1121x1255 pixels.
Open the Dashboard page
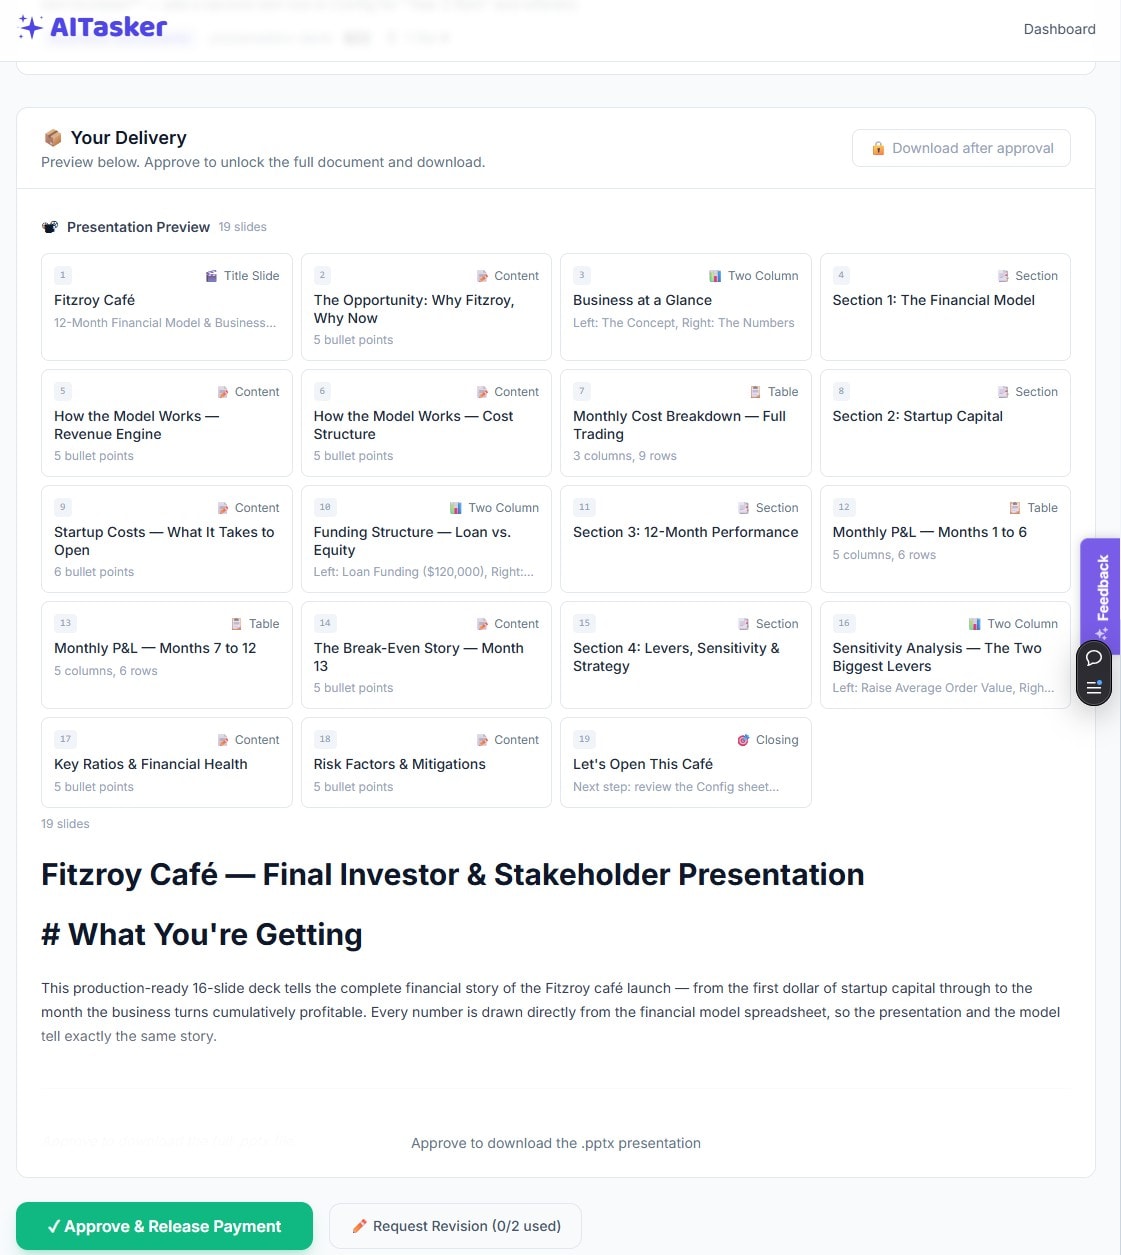click(1059, 29)
